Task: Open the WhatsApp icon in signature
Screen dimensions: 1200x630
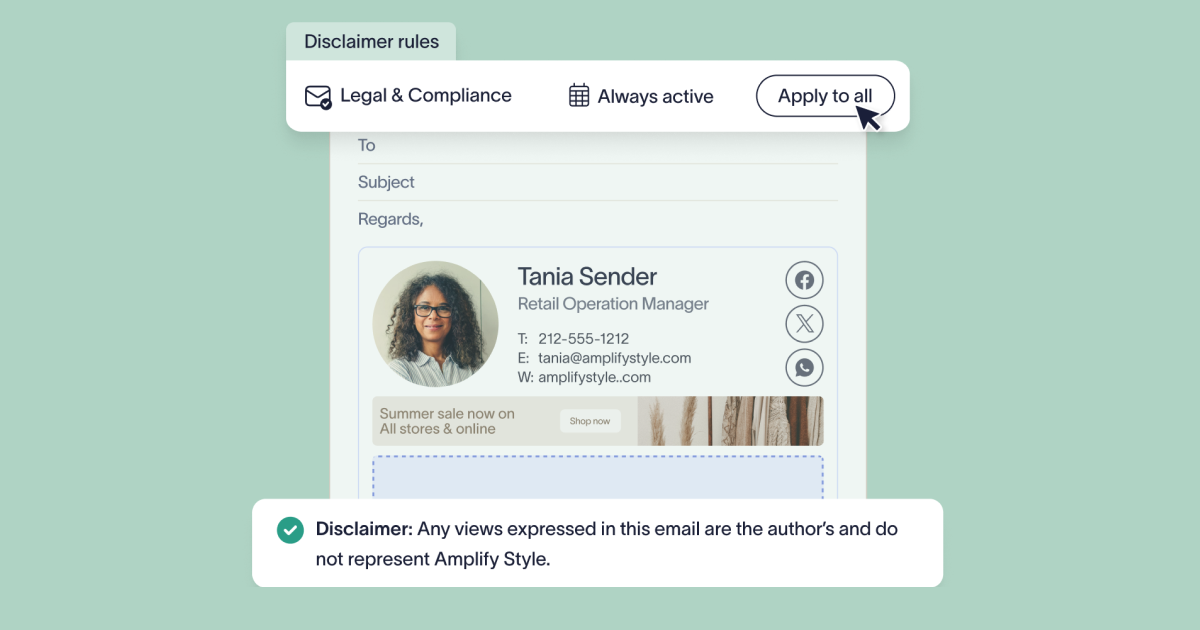Action: 804,368
